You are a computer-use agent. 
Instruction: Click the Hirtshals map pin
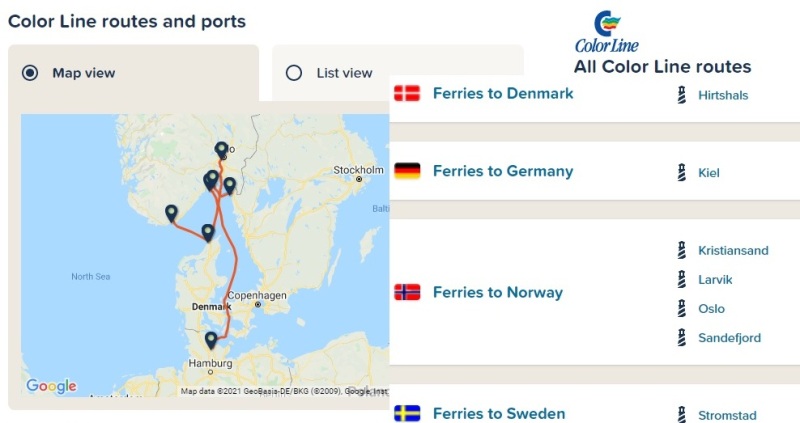point(208,233)
